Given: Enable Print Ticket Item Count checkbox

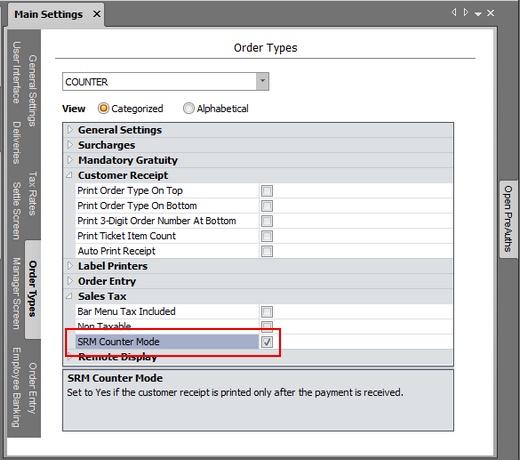Looking at the screenshot, I should coord(267,236).
